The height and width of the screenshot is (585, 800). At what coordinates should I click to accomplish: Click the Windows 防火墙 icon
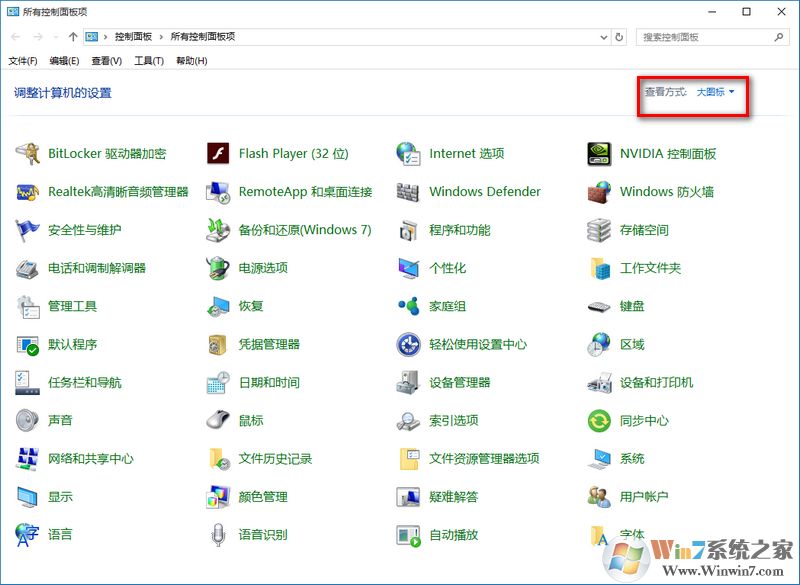[599, 192]
